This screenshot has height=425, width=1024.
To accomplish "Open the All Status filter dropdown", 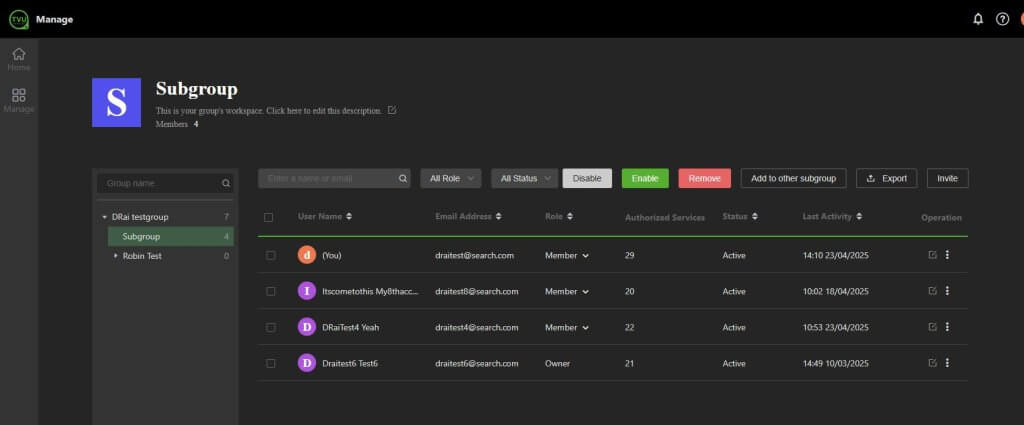I will coord(524,178).
